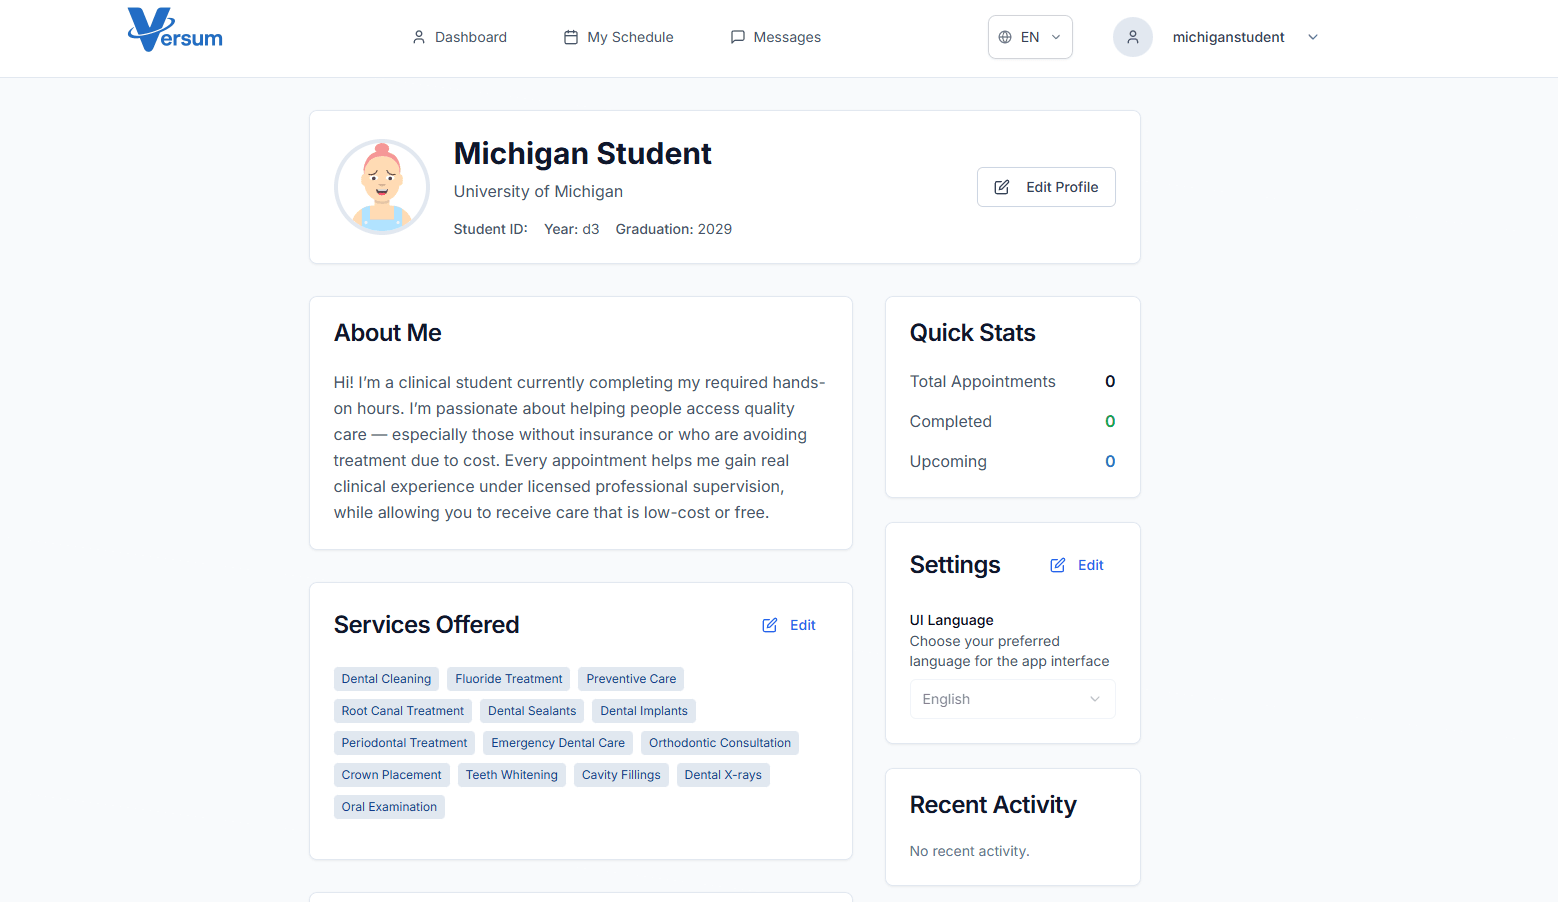Open the English UI Language dropdown in Settings
1558x902 pixels.
coord(1012,698)
